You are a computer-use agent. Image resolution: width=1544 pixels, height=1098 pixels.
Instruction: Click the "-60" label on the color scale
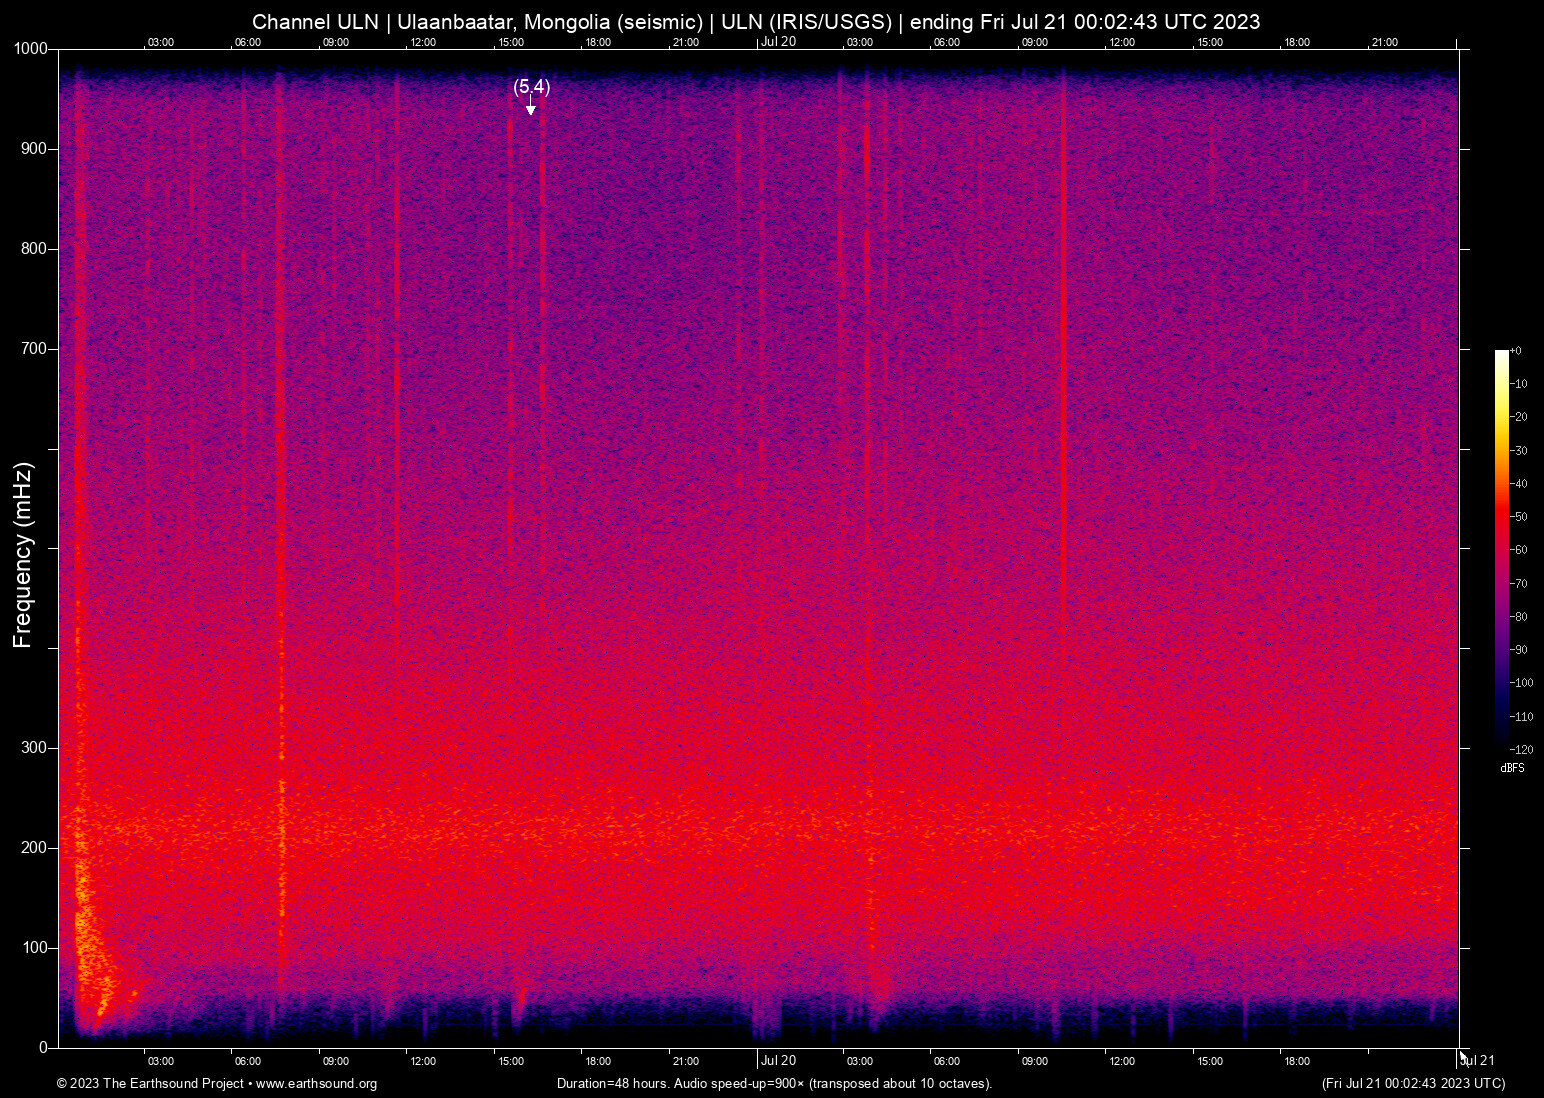pos(1518,550)
